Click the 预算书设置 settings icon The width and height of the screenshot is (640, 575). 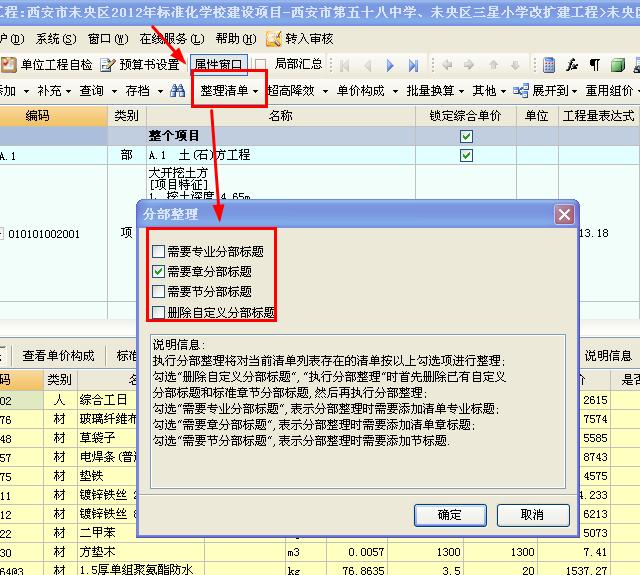click(108, 64)
